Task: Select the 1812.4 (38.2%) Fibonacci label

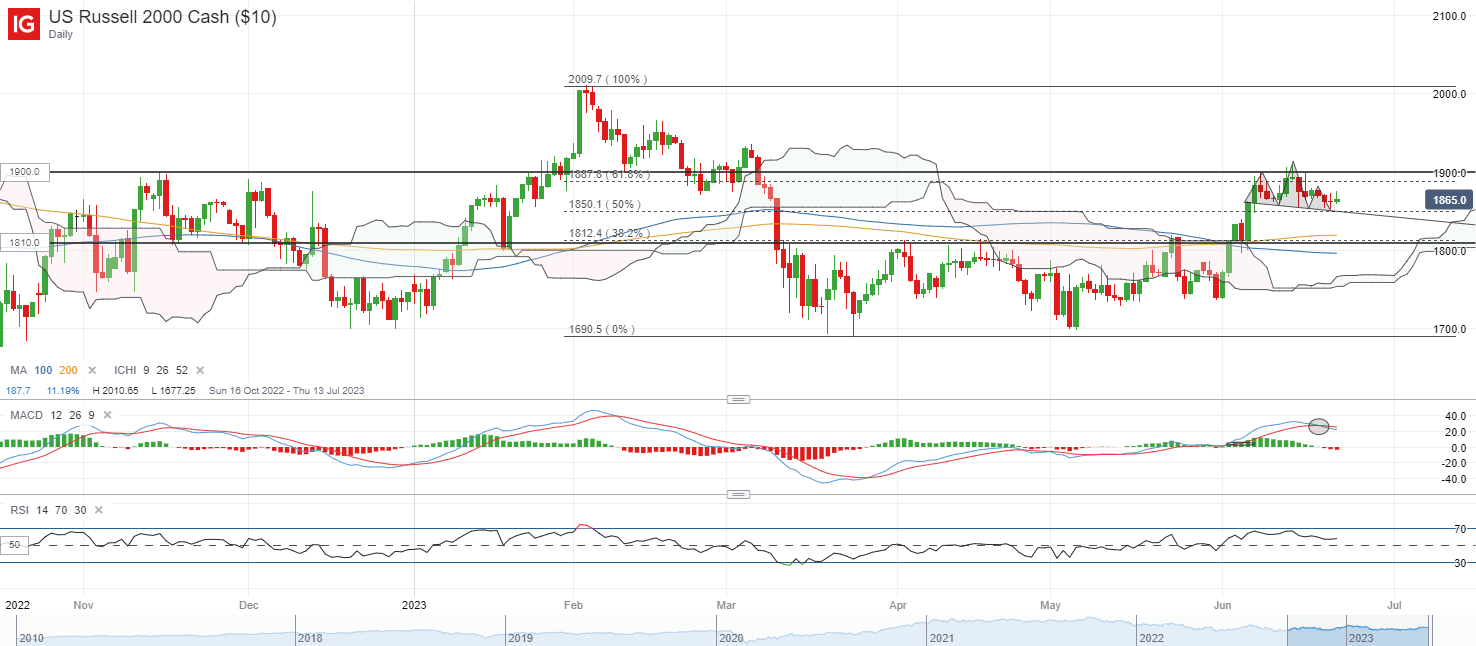Action: (611, 233)
